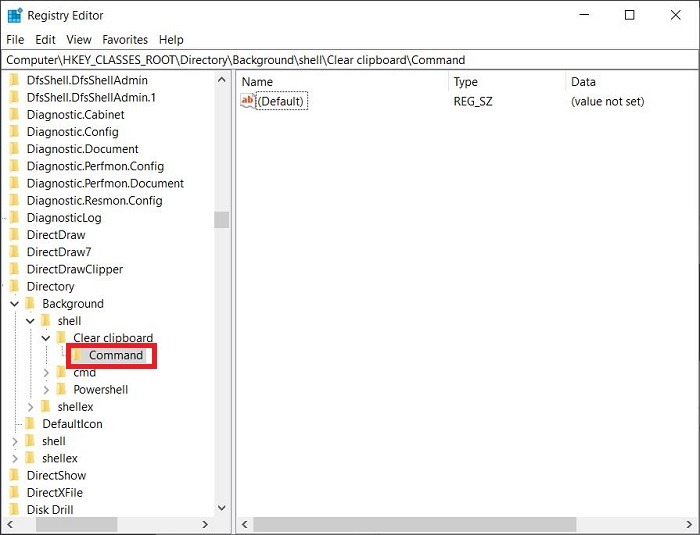Click the folder icon next to Powershell key

(x=61, y=389)
